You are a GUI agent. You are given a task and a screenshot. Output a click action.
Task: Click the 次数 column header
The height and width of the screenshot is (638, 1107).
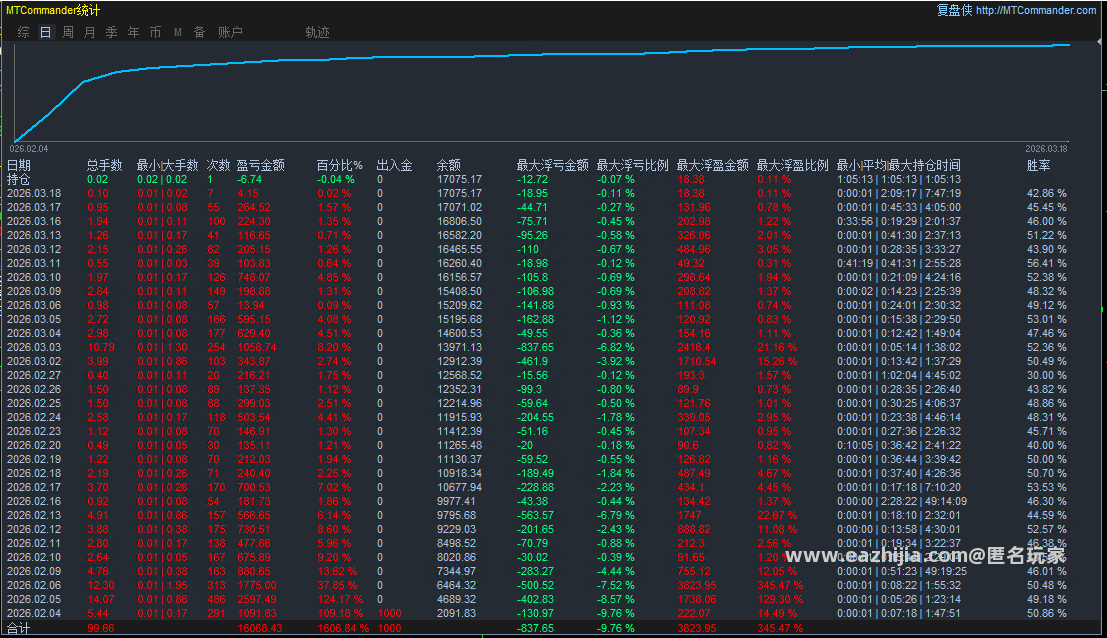218,165
